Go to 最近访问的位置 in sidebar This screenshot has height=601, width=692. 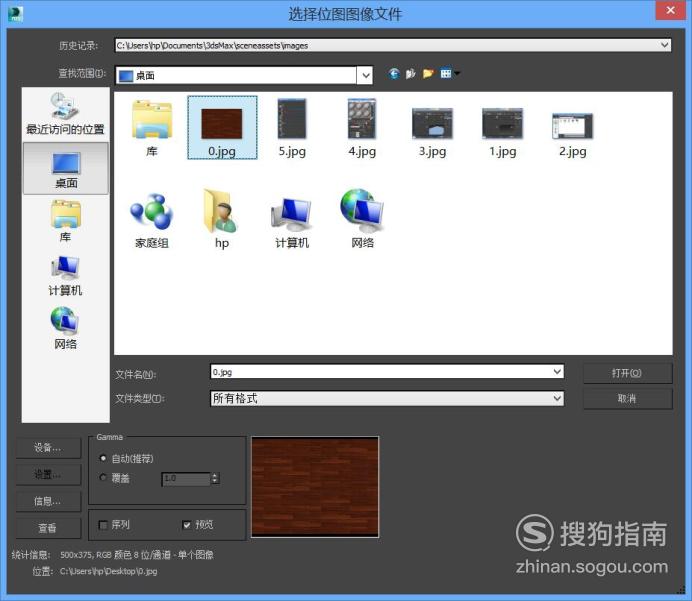[x=65, y=114]
